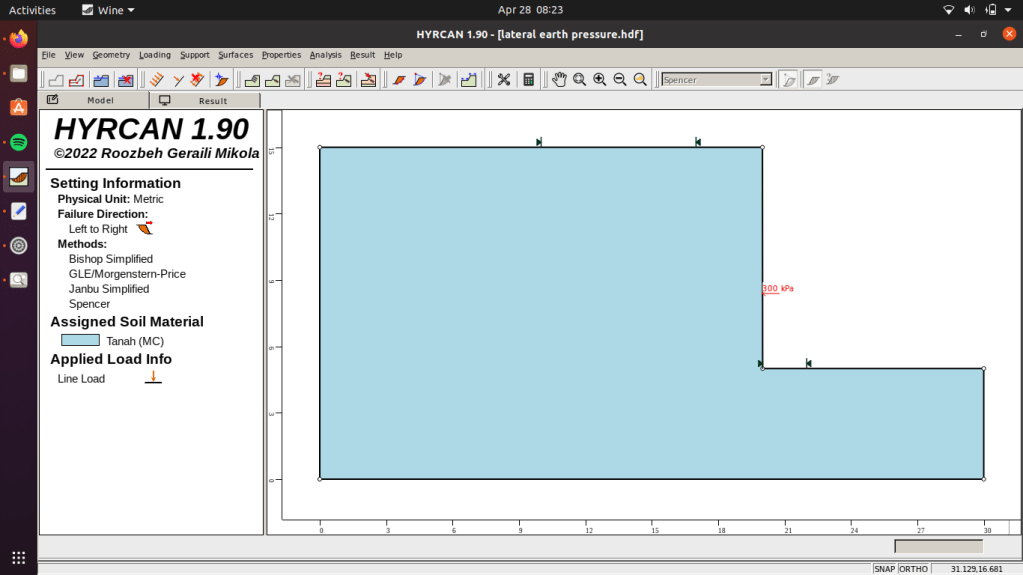Screen dimensions: 1023x575
Task: Open the system tray dropdown arrow
Action: 1006,10
